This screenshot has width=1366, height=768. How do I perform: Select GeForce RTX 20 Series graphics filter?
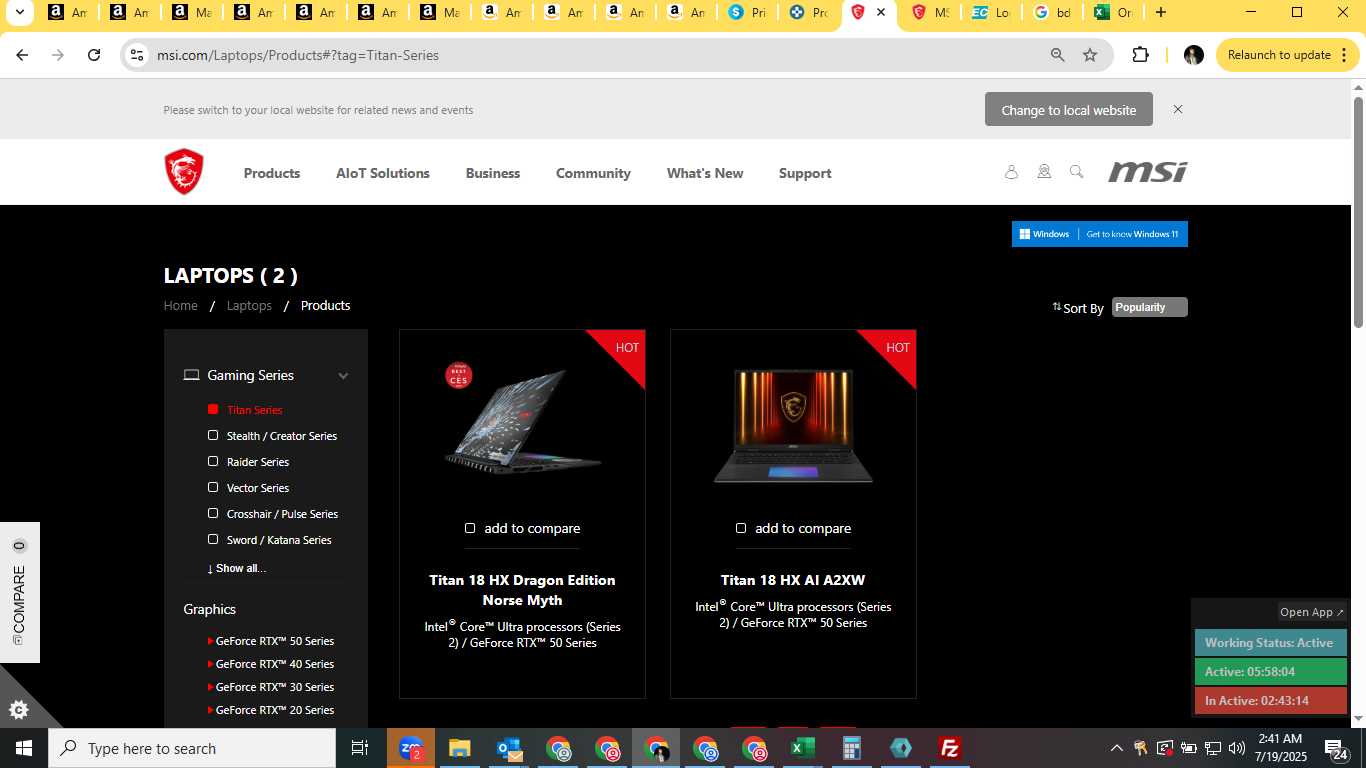pos(274,710)
